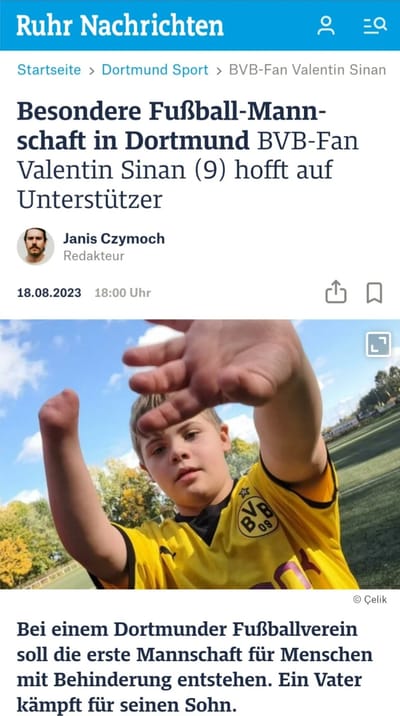Go to the Startseite breadcrumb

point(49,70)
